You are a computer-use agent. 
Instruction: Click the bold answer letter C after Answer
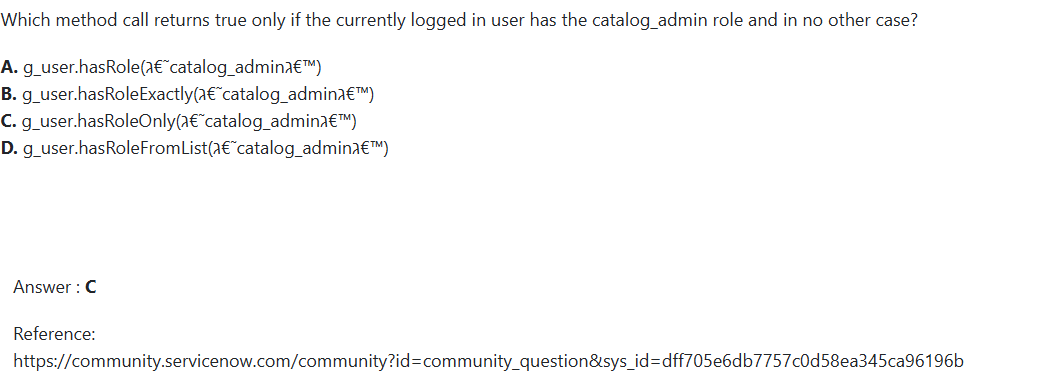click(91, 287)
